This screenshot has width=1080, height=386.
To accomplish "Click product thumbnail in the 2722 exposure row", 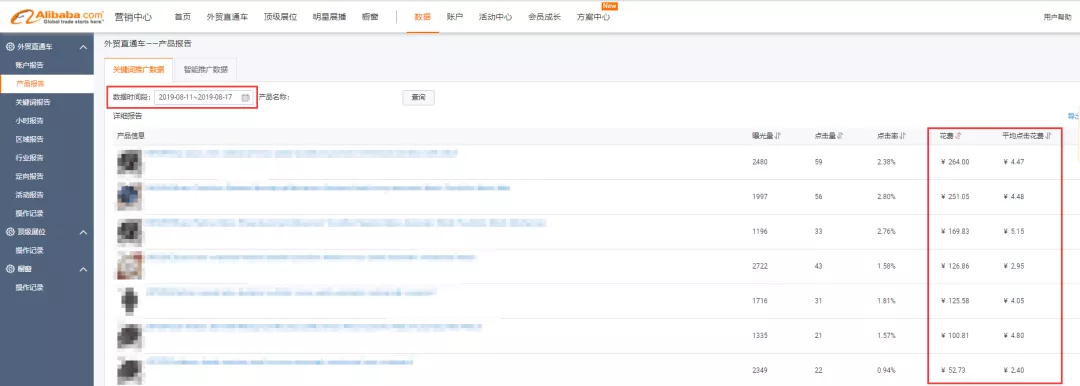I will (x=129, y=265).
